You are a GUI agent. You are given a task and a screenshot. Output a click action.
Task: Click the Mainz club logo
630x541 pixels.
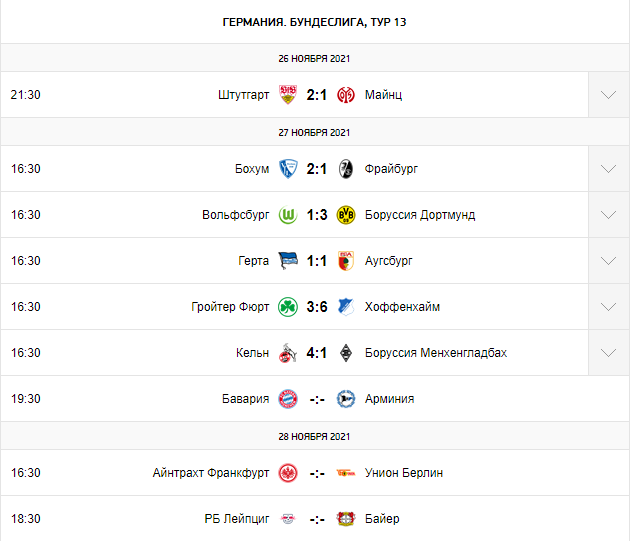point(347,95)
